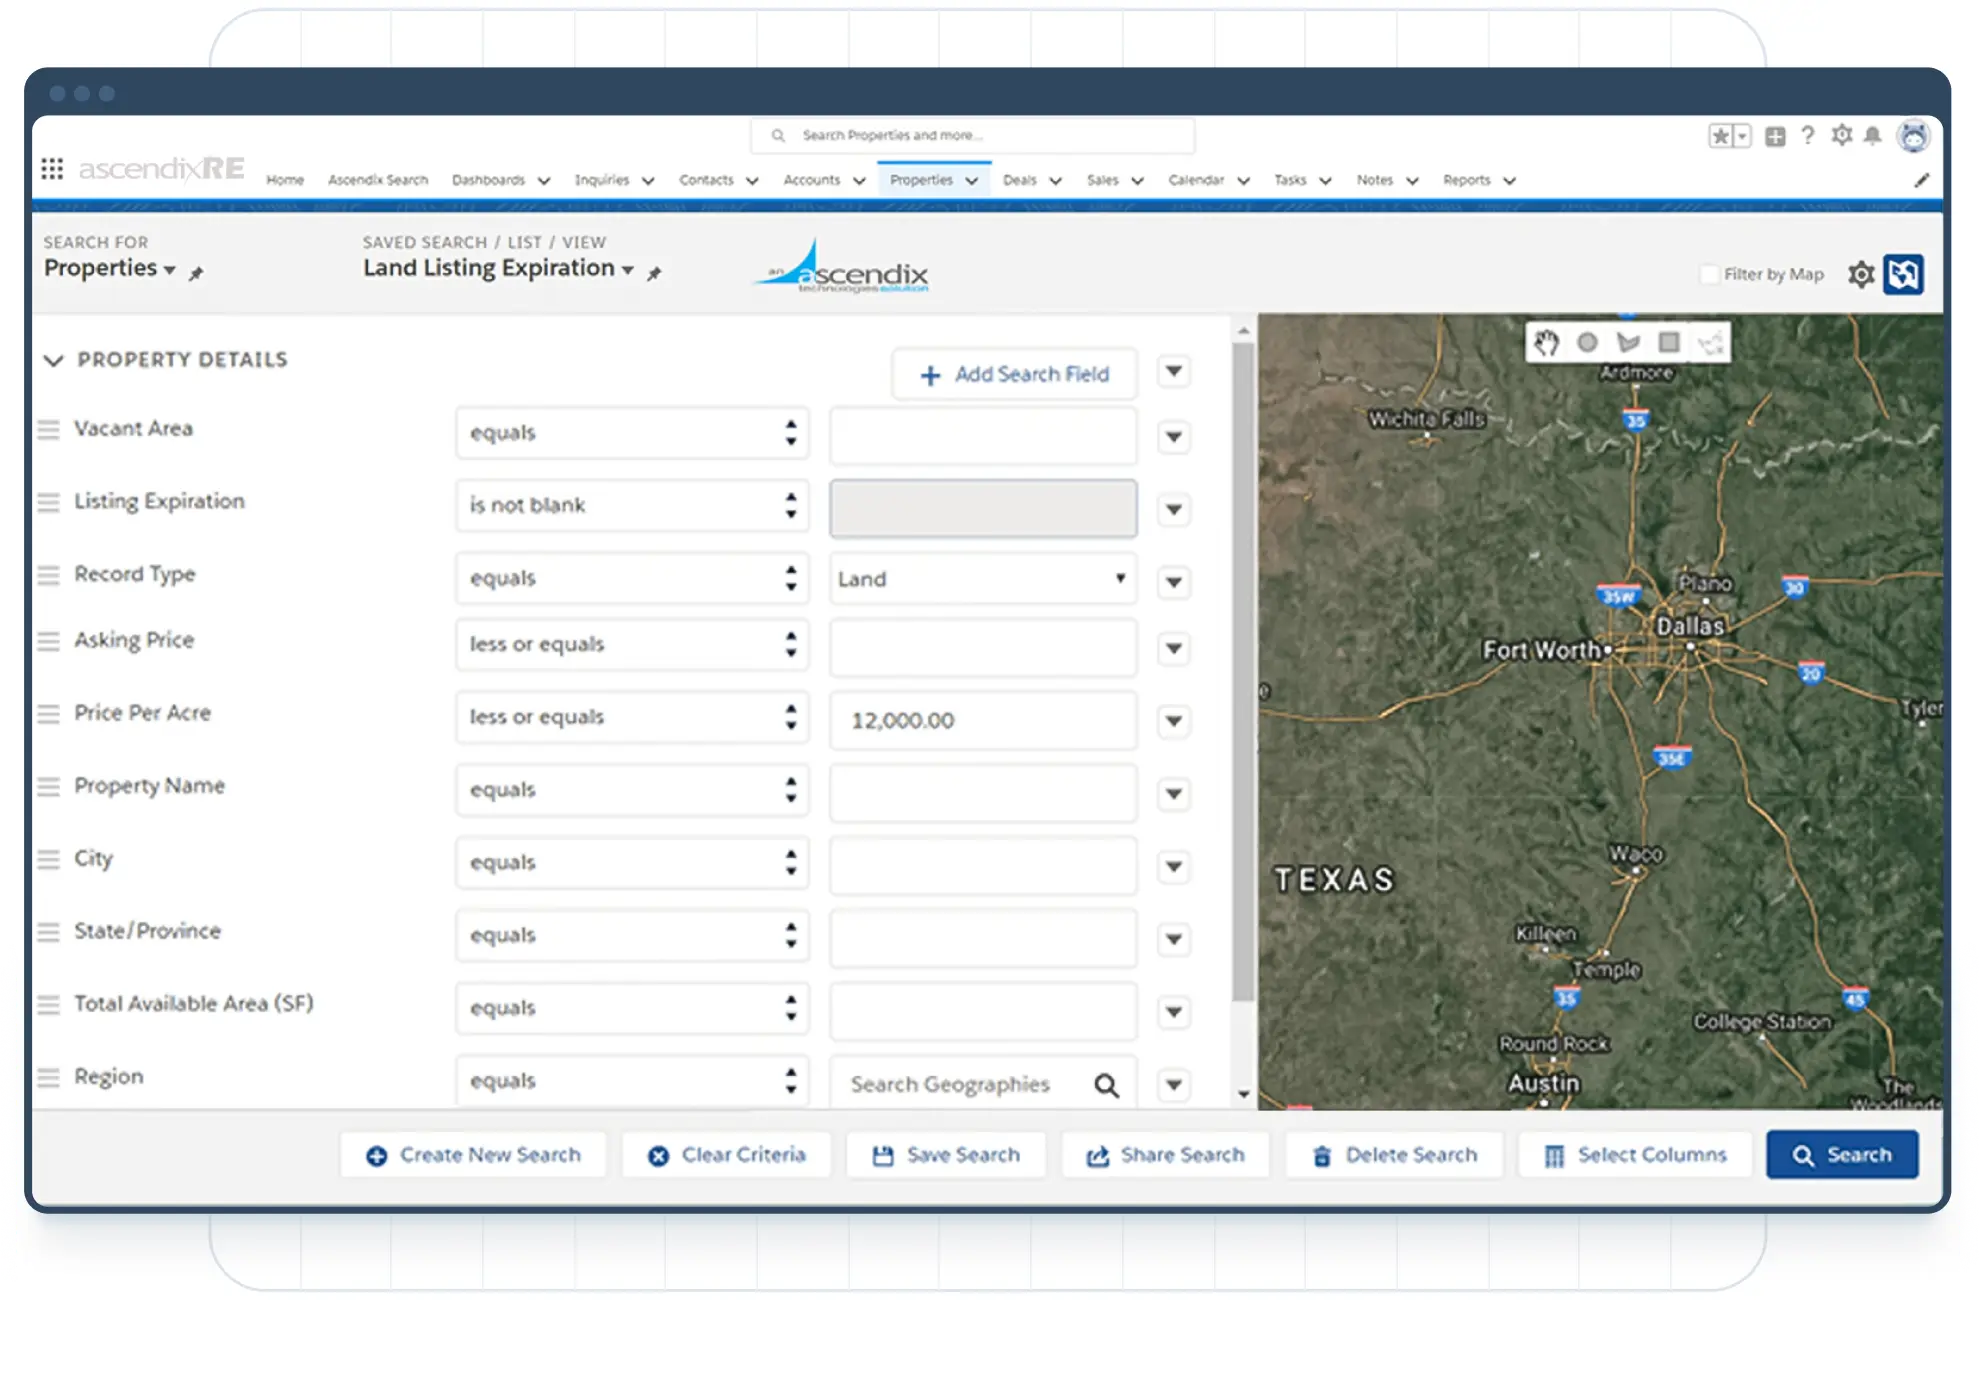Enable the Filter by Map checkbox
Image resolution: width=1979 pixels, height=1384 pixels.
pos(1709,274)
